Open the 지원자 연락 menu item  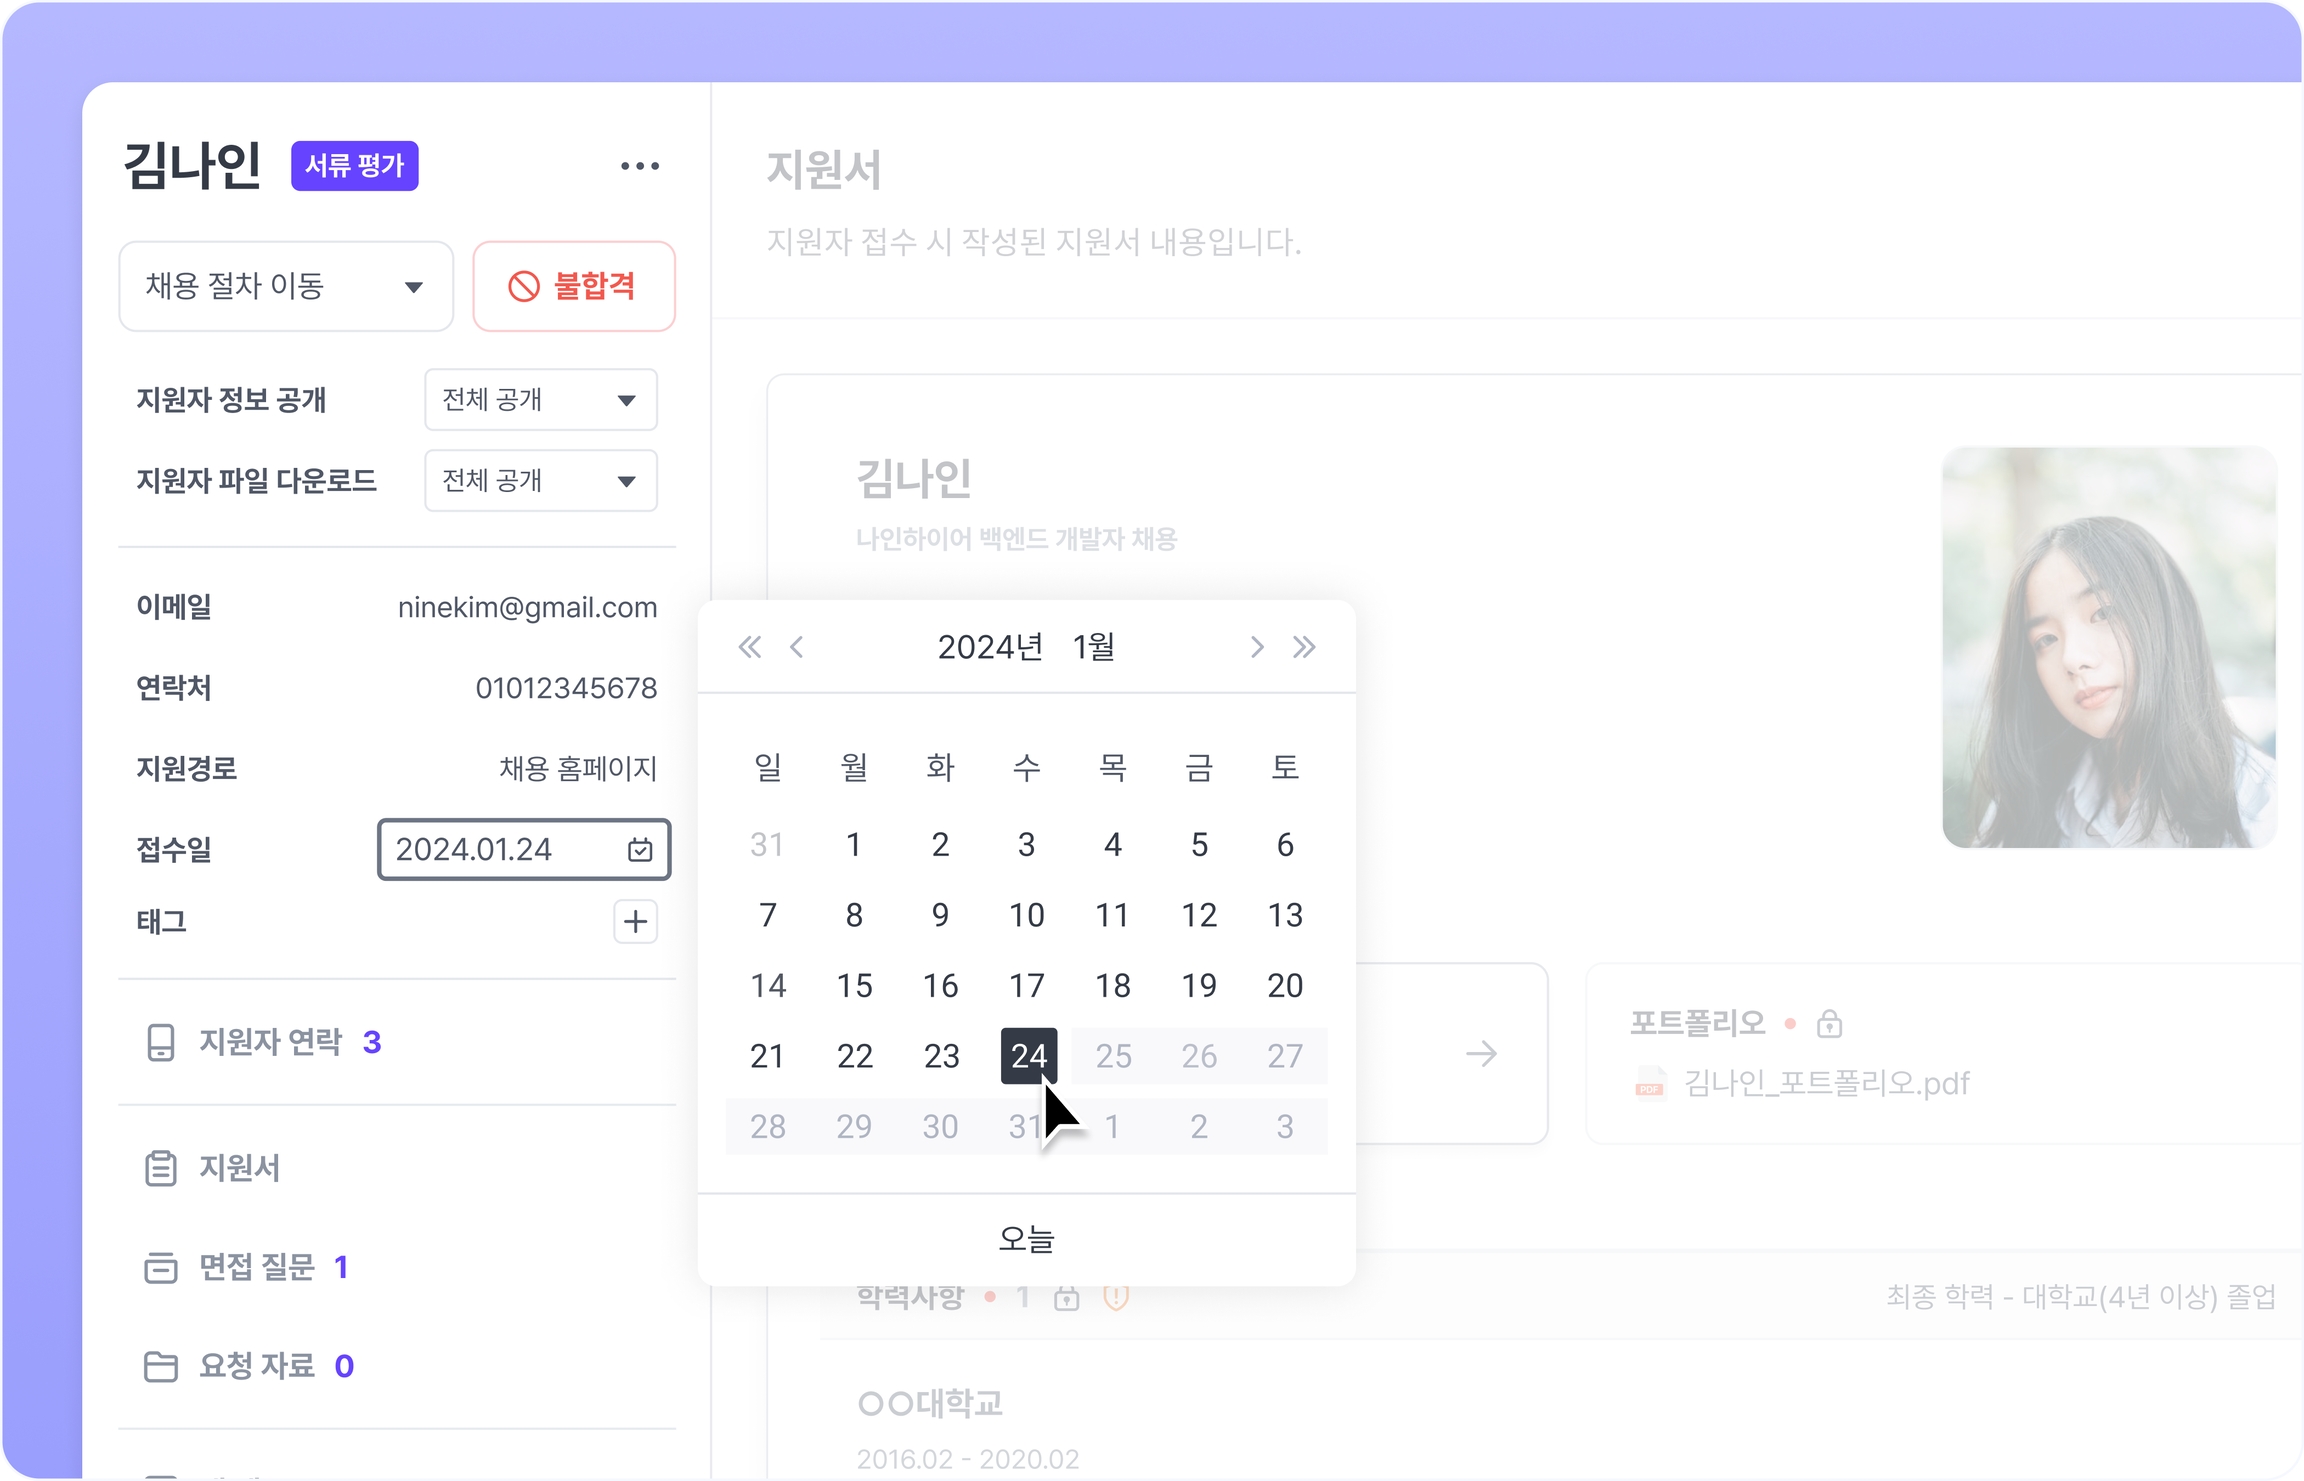coord(270,1042)
